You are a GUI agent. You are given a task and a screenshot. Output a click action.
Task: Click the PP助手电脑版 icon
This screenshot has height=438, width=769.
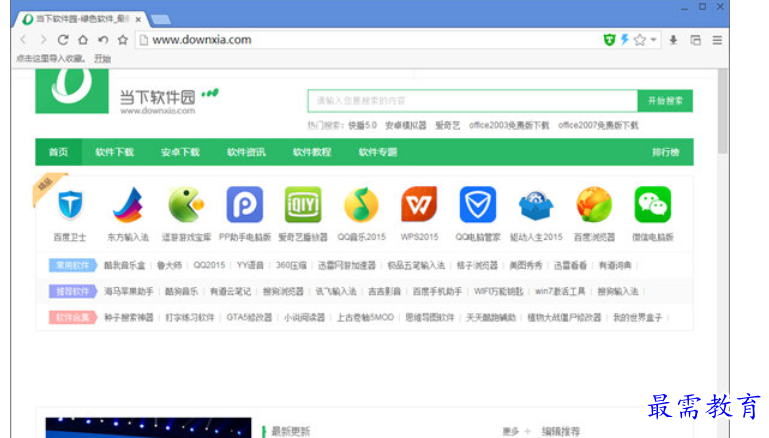click(245, 205)
